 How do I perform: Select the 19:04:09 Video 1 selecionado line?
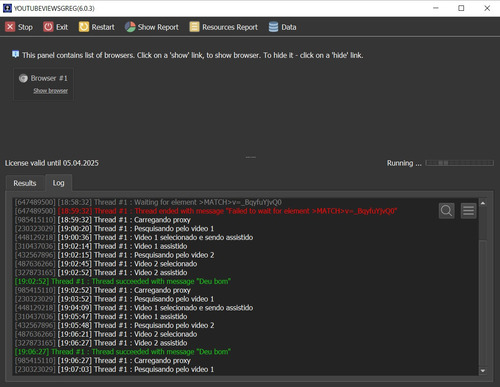(134, 308)
